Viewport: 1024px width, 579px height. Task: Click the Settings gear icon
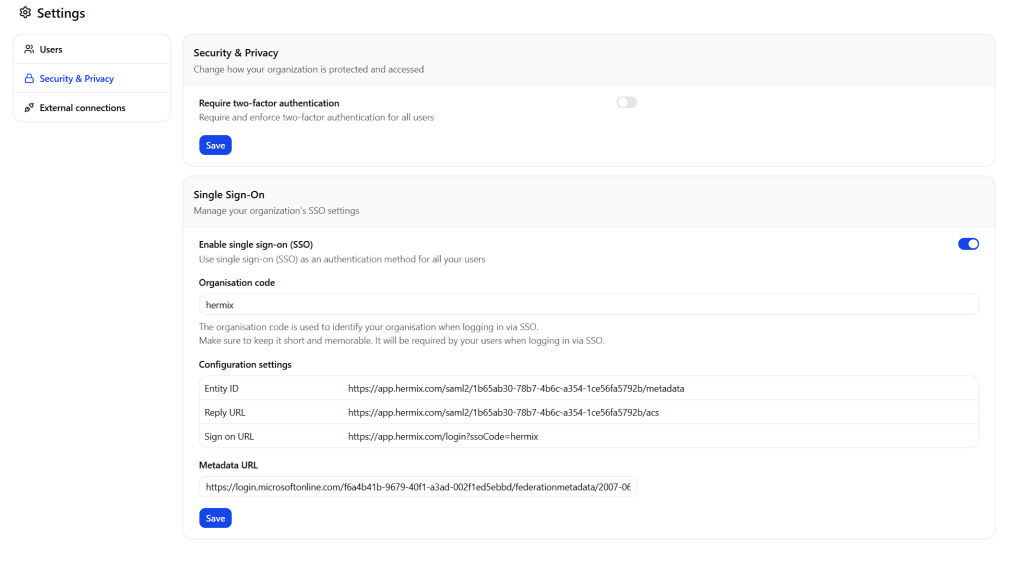tap(25, 12)
